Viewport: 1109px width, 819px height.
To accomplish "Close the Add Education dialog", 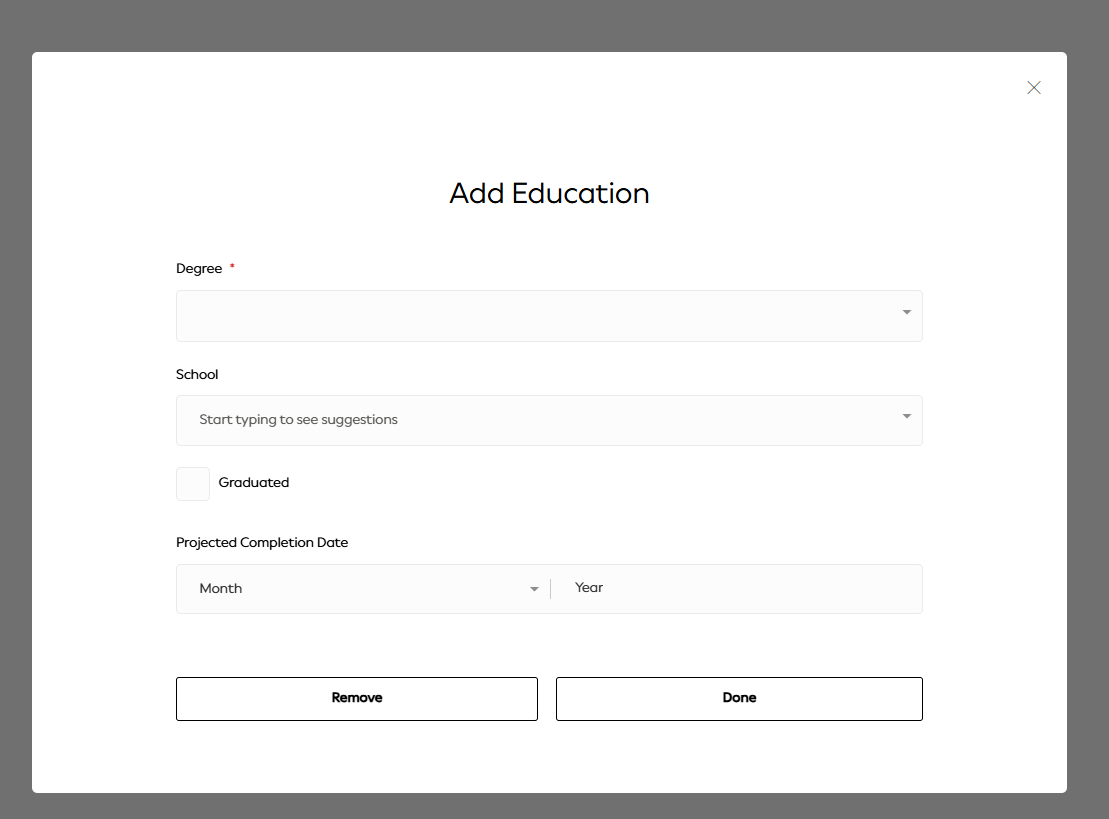I will [x=1033, y=88].
